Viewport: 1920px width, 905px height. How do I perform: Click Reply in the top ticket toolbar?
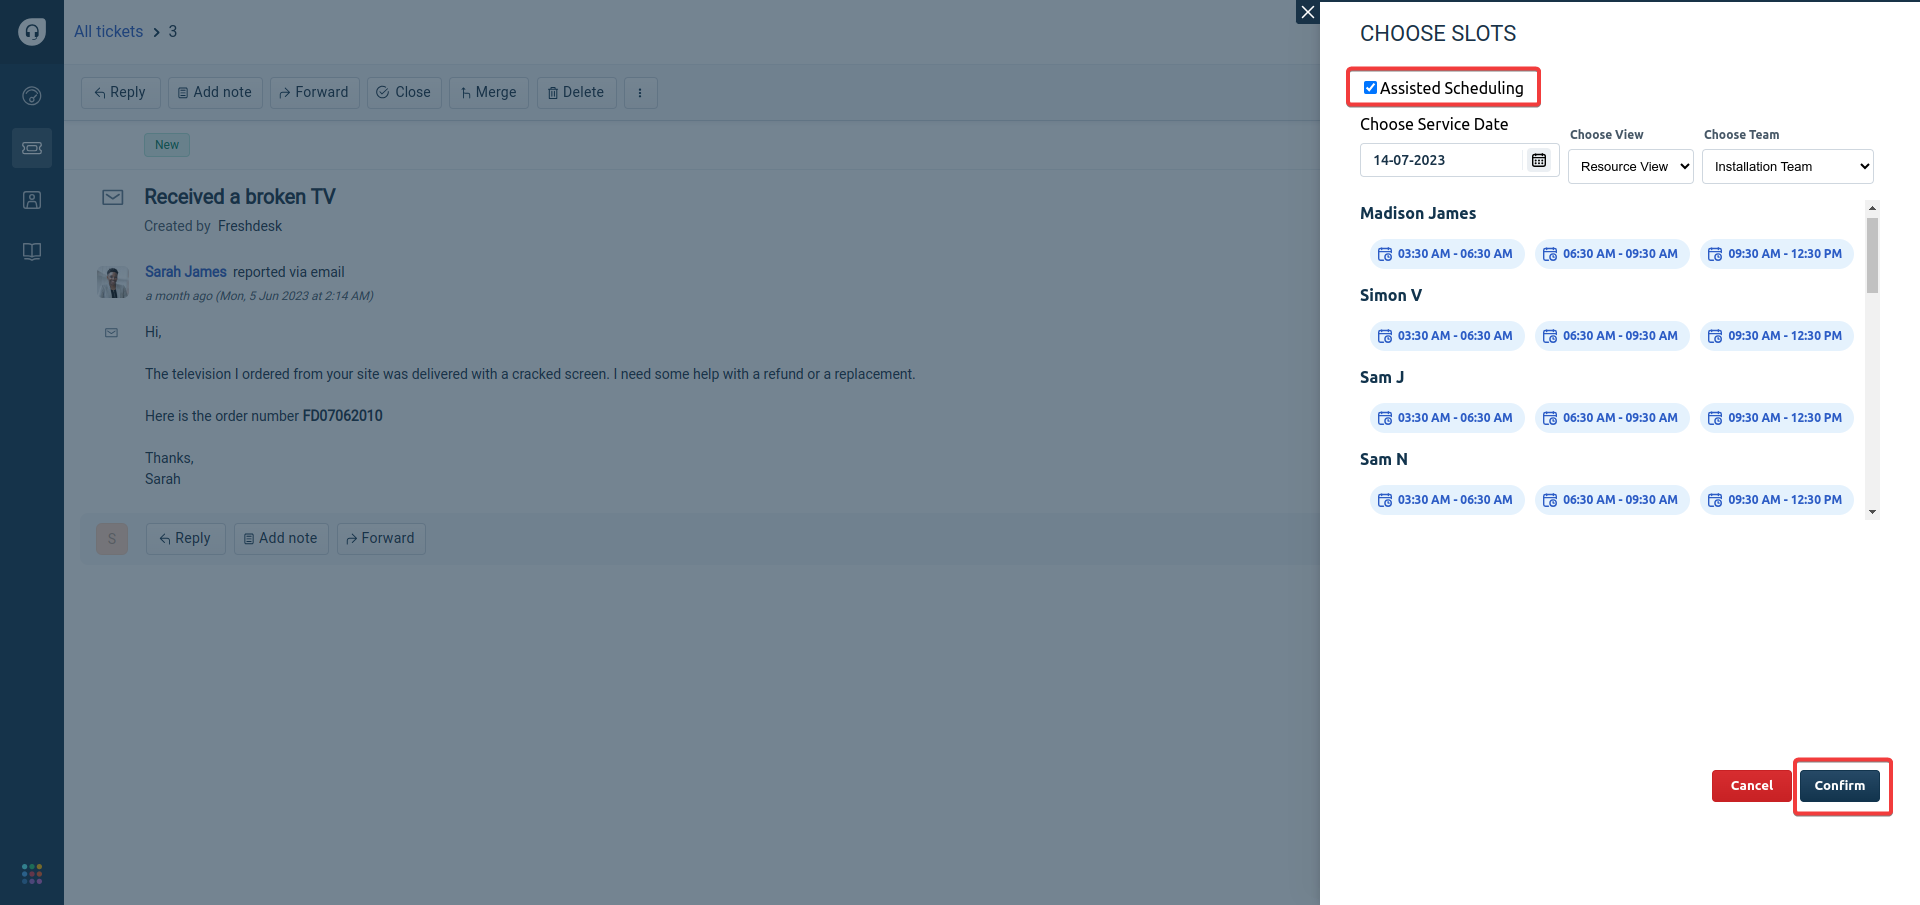(120, 93)
